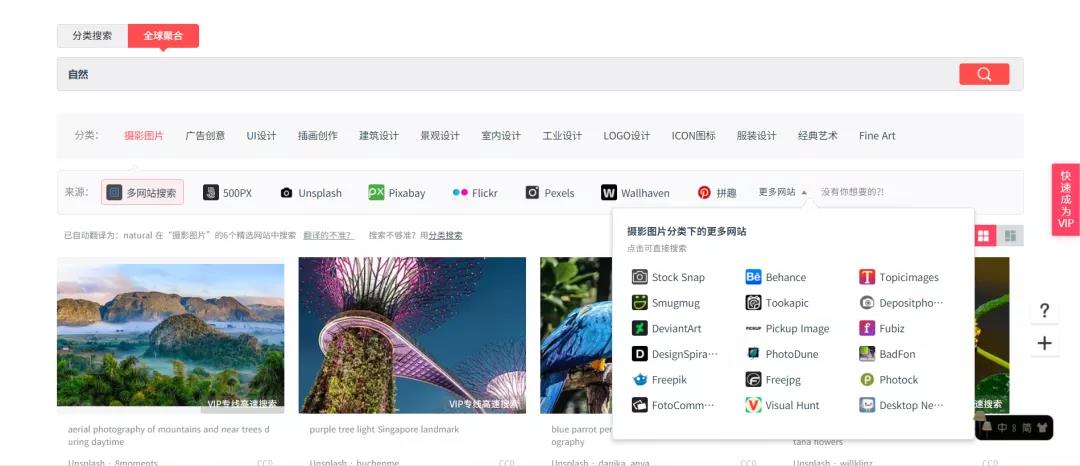Image resolution: width=1080 pixels, height=466 pixels.
Task: Choose Flickr as the search source
Action: (x=475, y=193)
